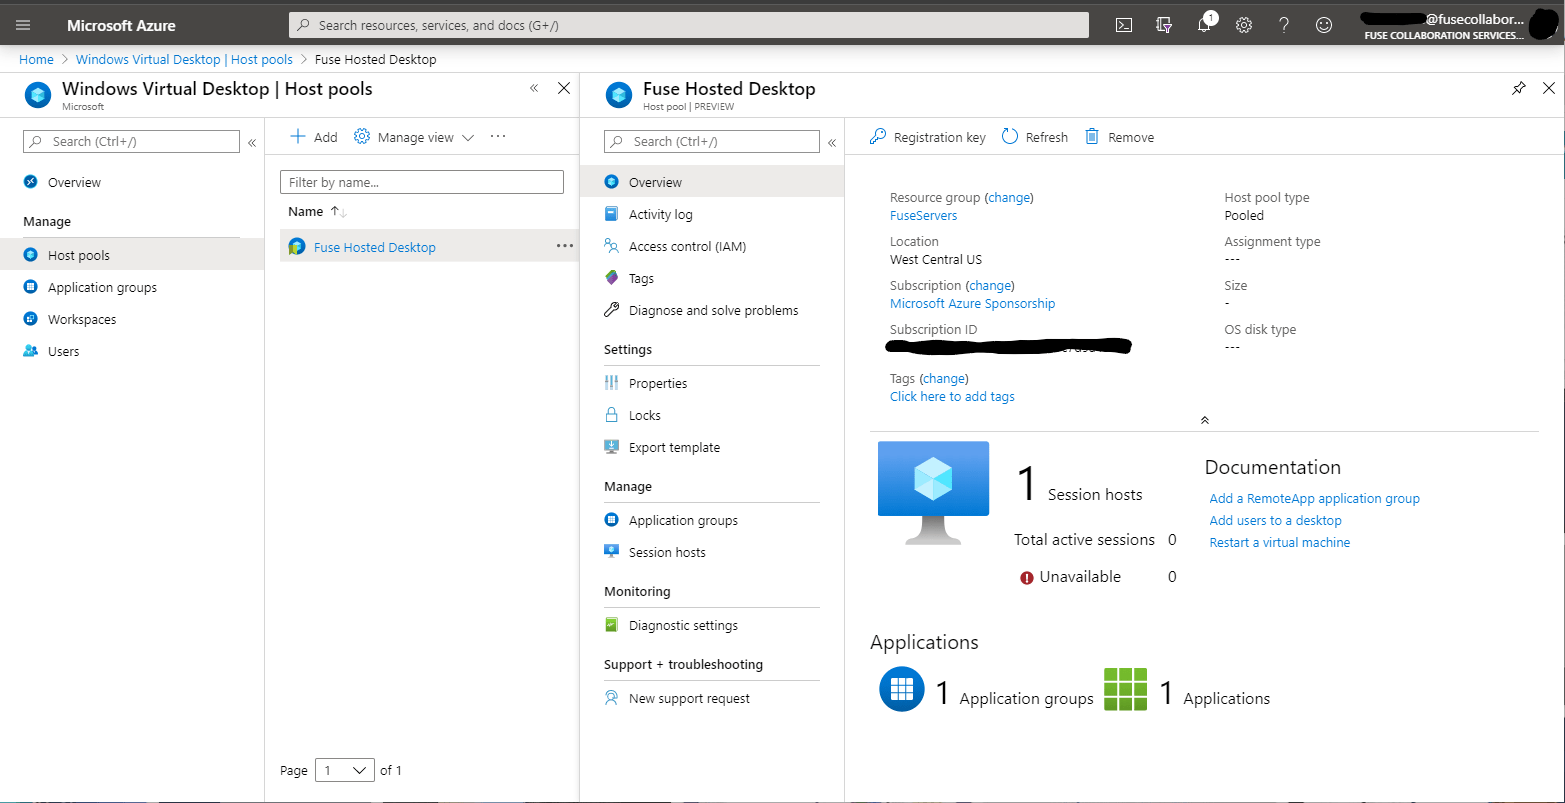
Task: Sort host pools by the Name column
Action: point(316,211)
